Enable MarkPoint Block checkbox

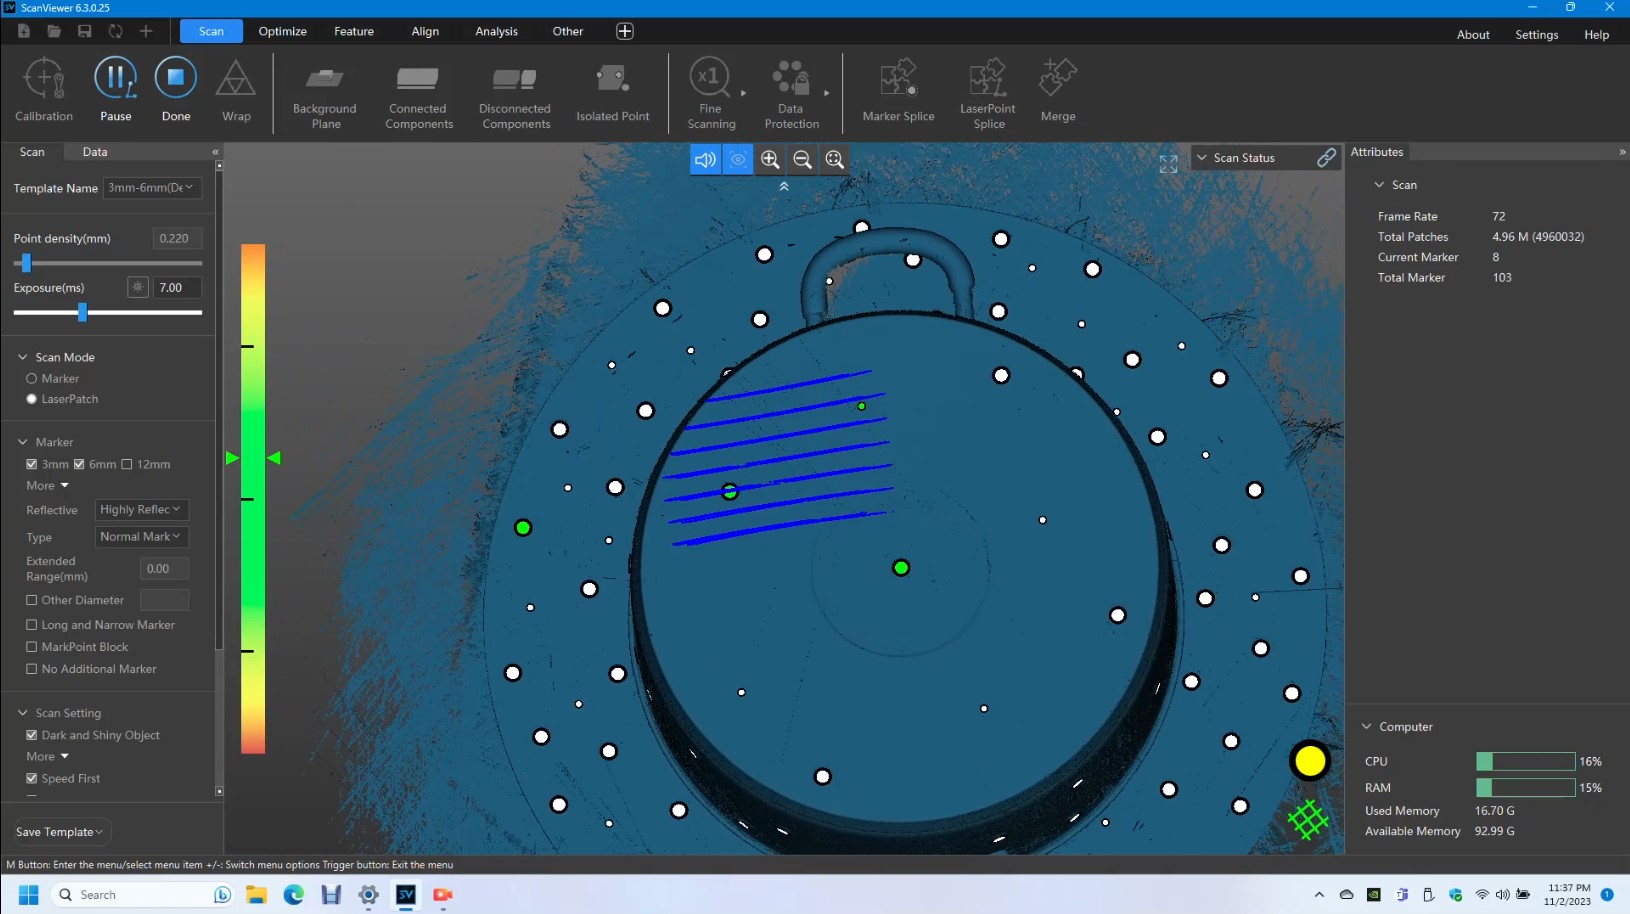click(x=31, y=647)
